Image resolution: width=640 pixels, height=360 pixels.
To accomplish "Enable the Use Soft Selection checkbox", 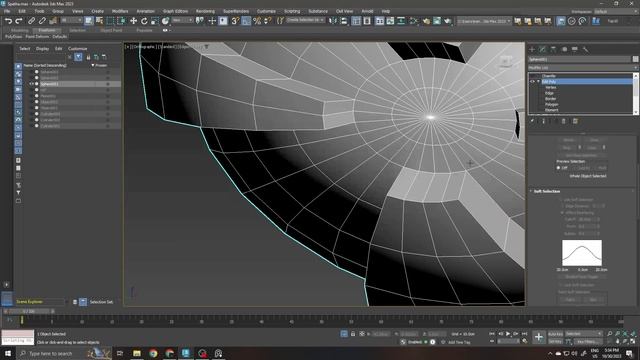I will pos(562,200).
